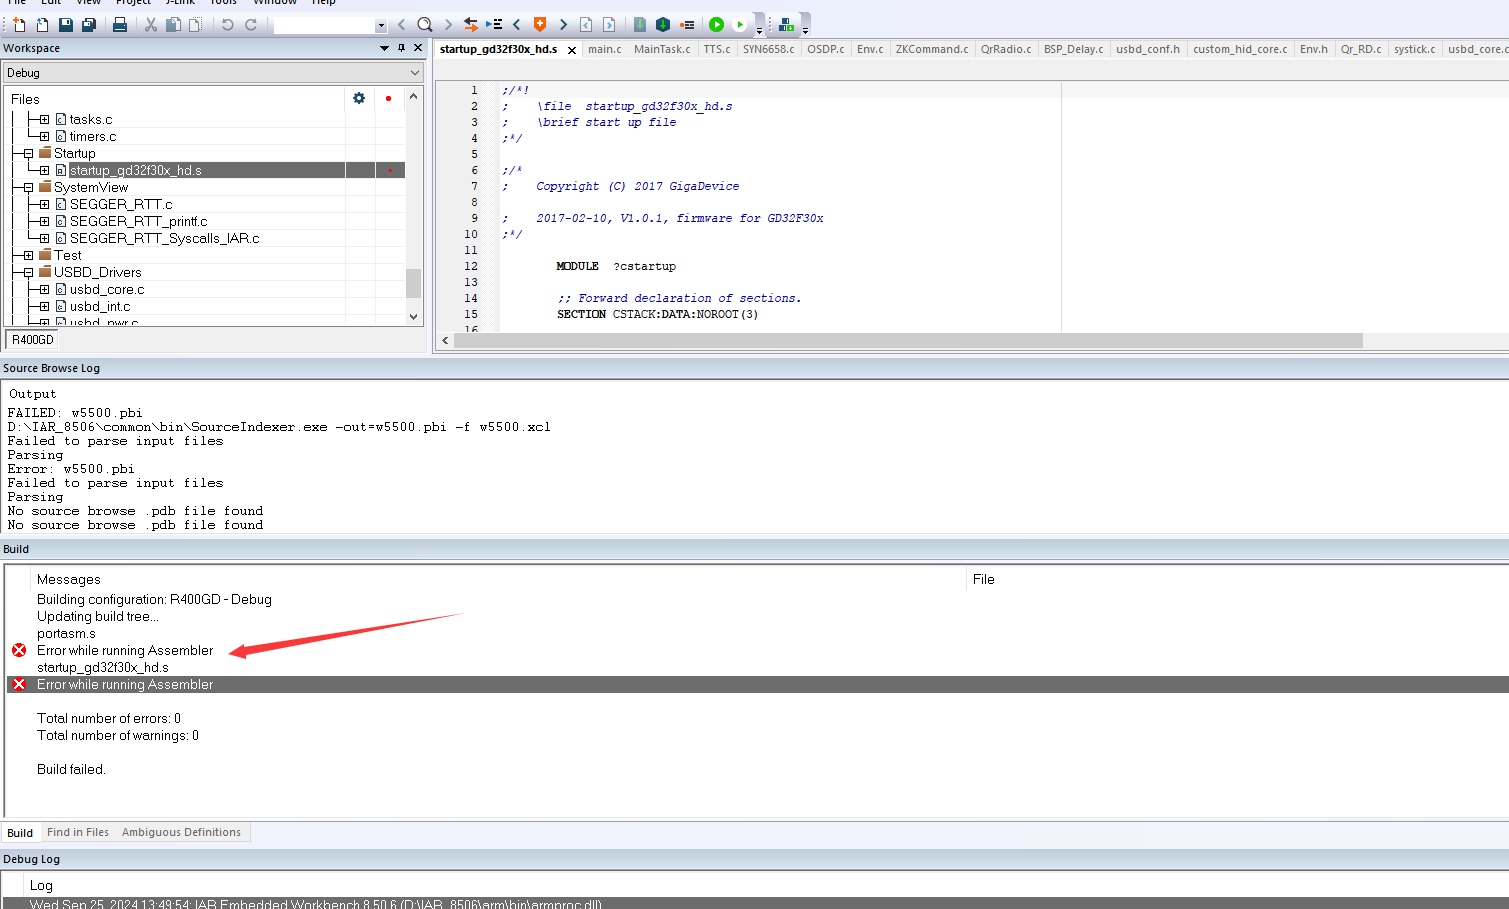
Task: Open the toolbar search combo dropdown arrow
Action: (381, 26)
